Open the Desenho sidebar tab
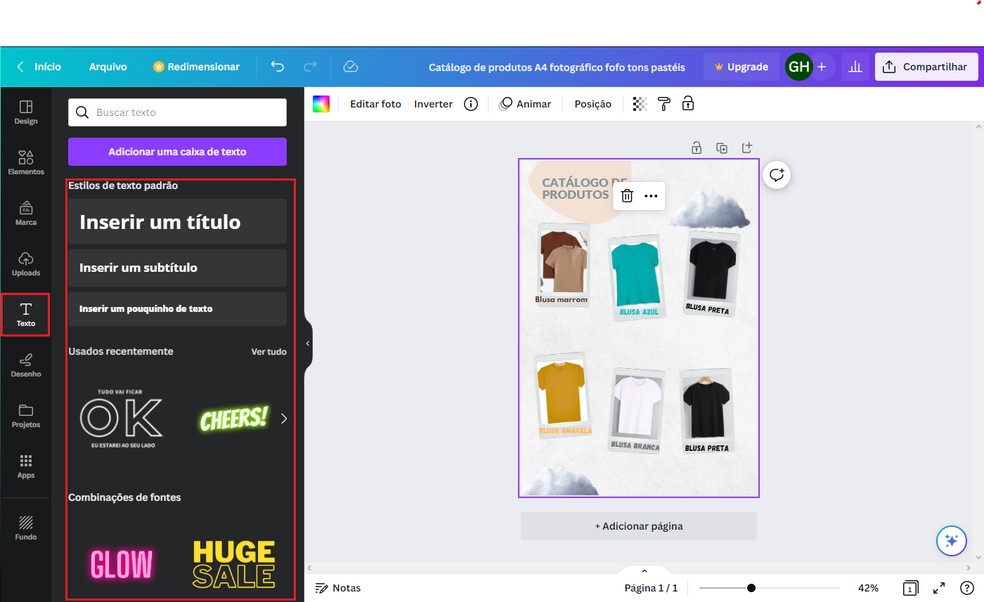The height and width of the screenshot is (602, 984). (x=26, y=365)
